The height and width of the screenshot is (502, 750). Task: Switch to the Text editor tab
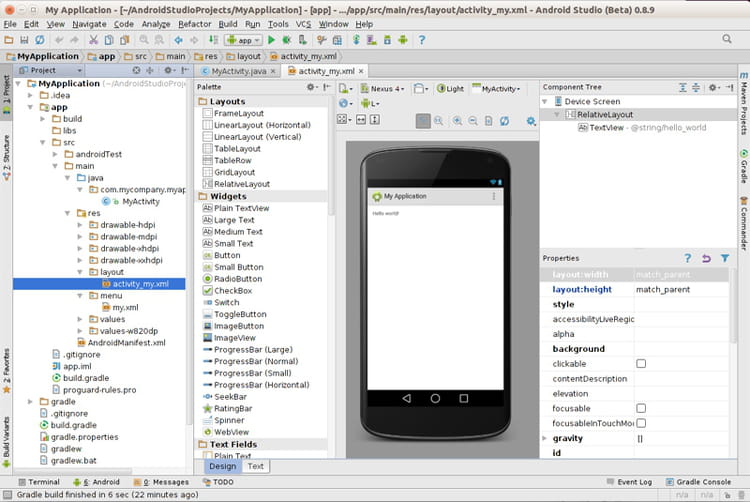point(255,466)
